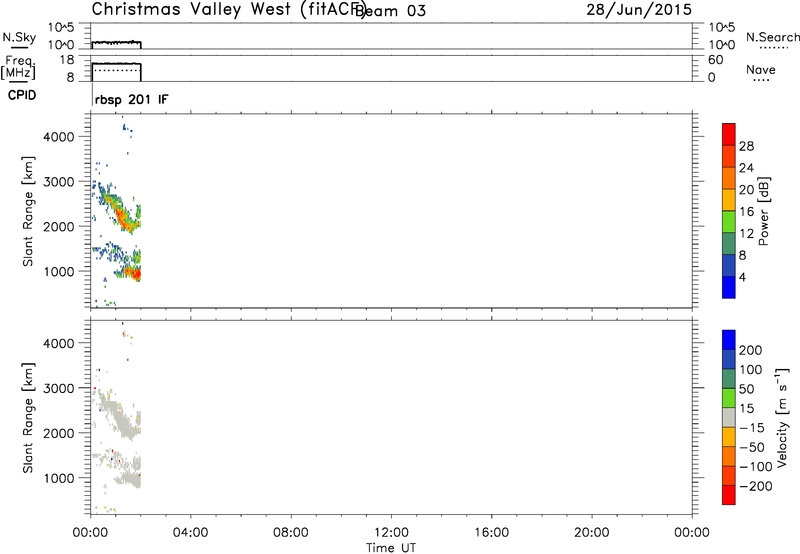Click the red Velocity segment below -200

coord(729,495)
